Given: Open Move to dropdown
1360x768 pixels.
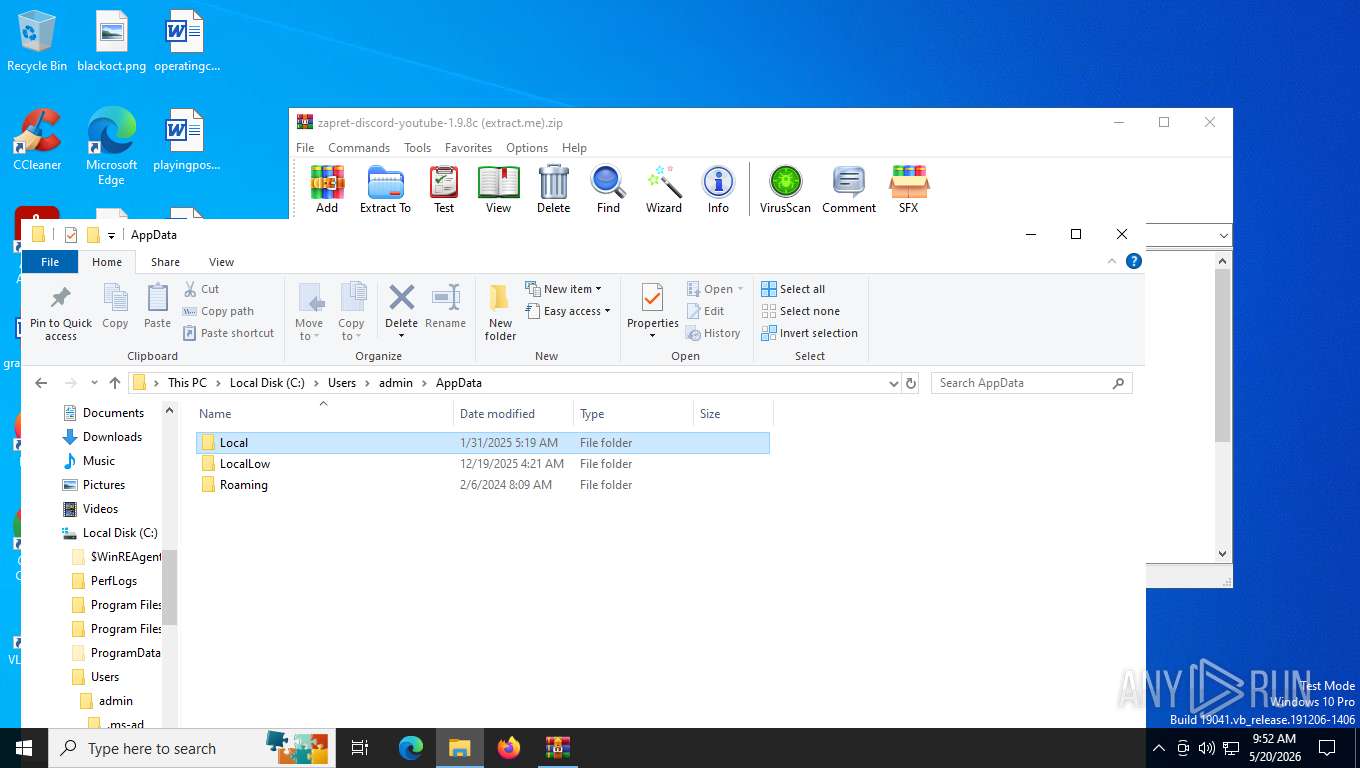Looking at the screenshot, I should tap(309, 312).
